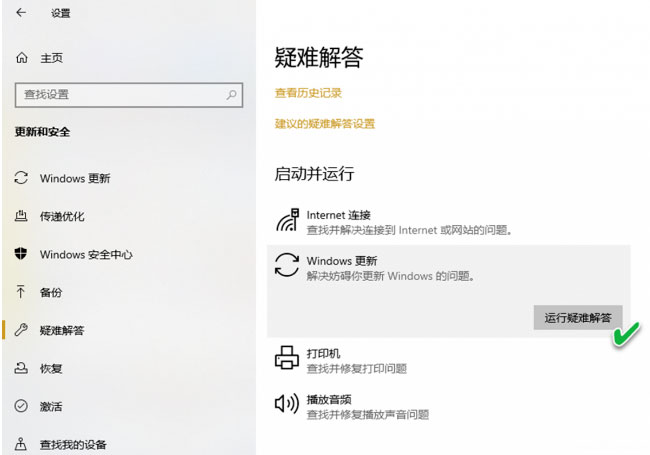Select the 打印机 troubleshooter title

click(323, 353)
